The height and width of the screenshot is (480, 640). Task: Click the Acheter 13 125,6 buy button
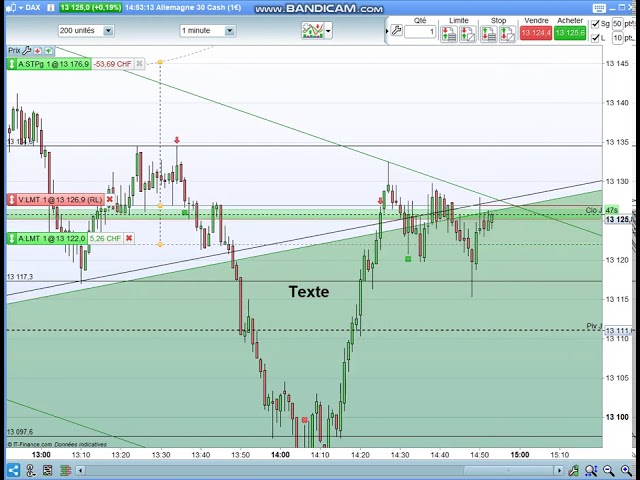[570, 33]
